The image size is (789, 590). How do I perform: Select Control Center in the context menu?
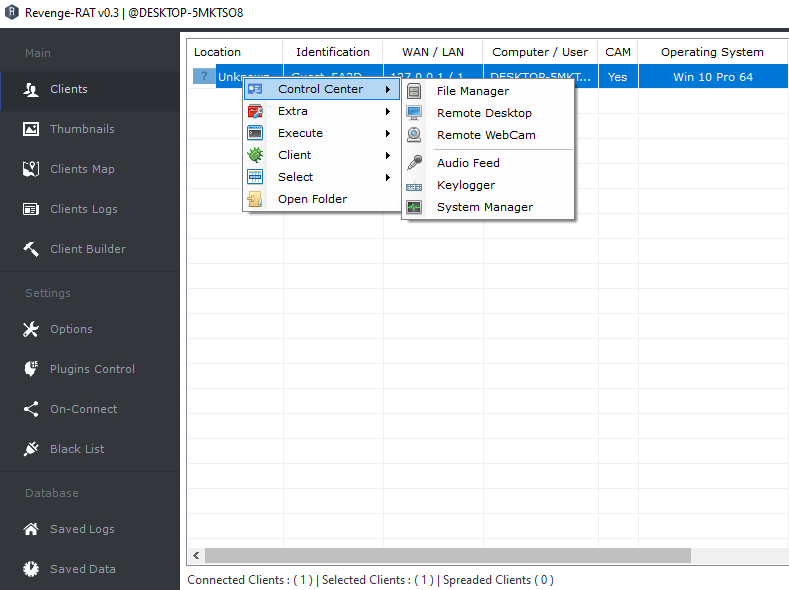(321, 89)
